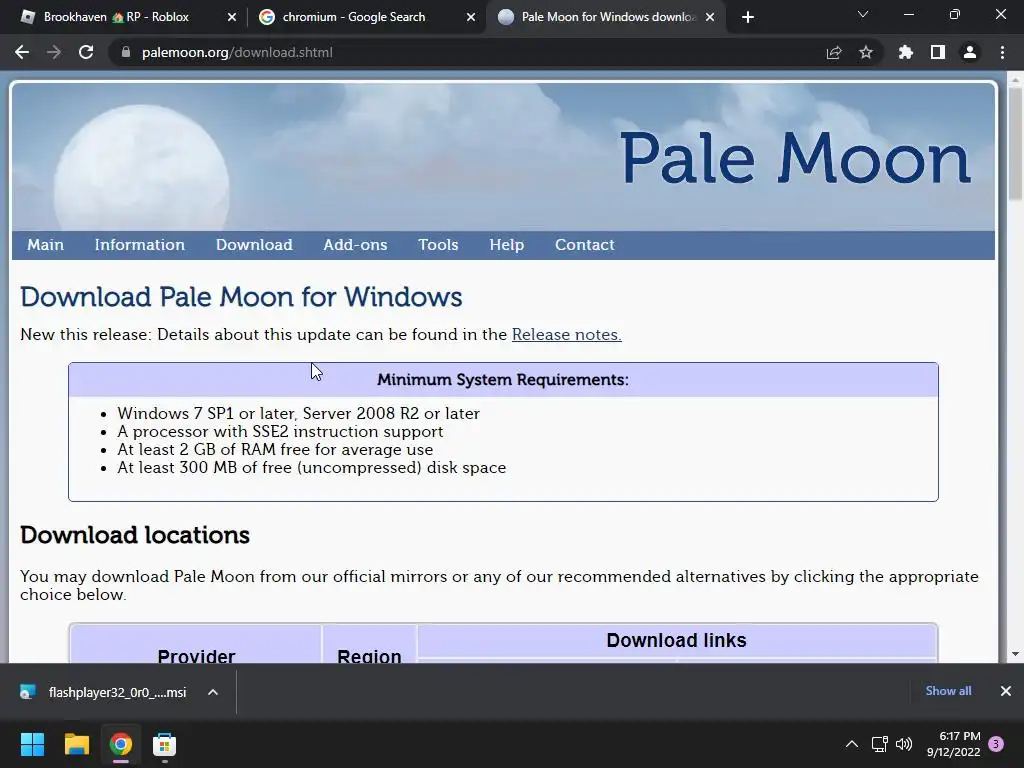The width and height of the screenshot is (1024, 768).
Task: Click the 2 GB of RAM requirement
Action: coord(275,450)
